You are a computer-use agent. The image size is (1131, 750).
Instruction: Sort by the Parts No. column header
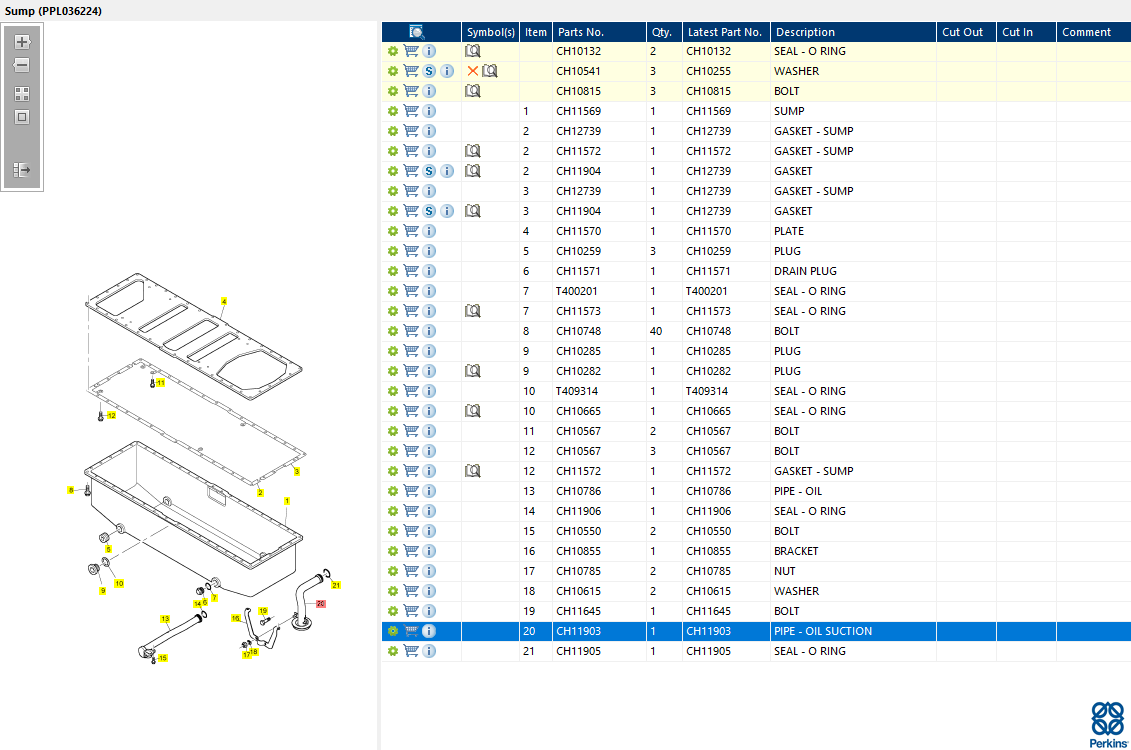click(x=581, y=32)
